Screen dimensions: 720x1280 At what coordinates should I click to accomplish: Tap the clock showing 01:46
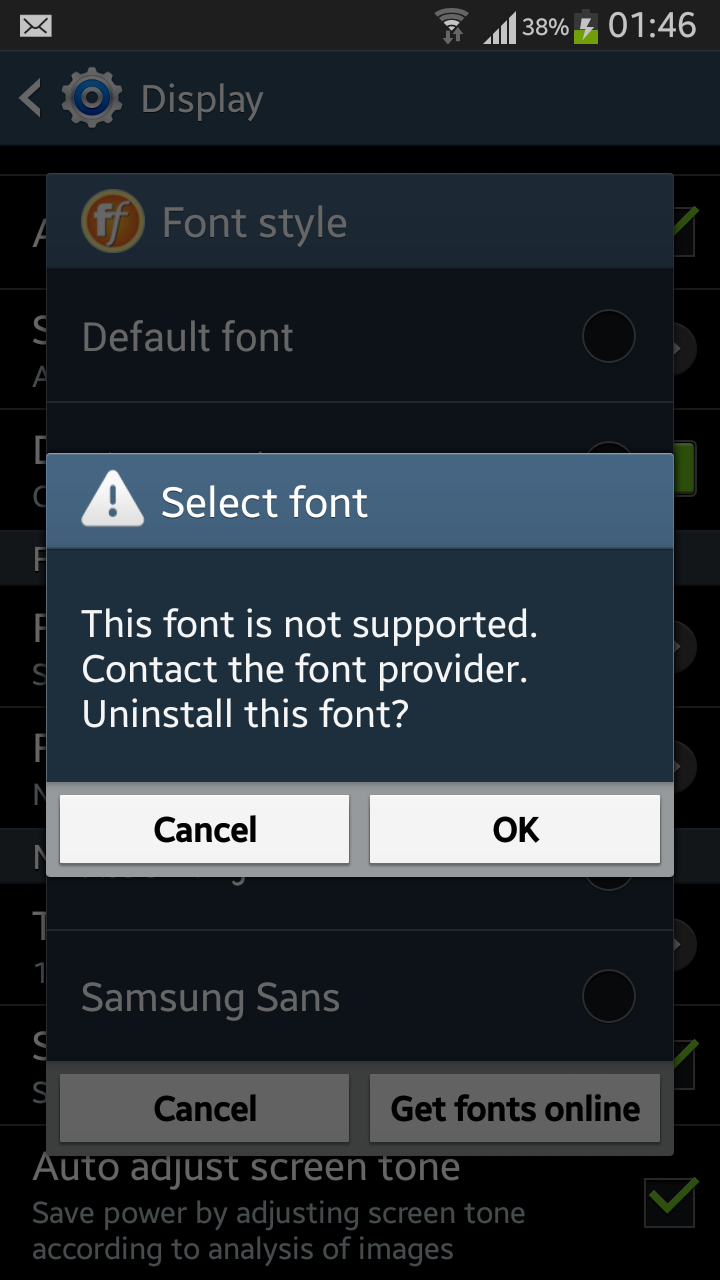tap(652, 25)
